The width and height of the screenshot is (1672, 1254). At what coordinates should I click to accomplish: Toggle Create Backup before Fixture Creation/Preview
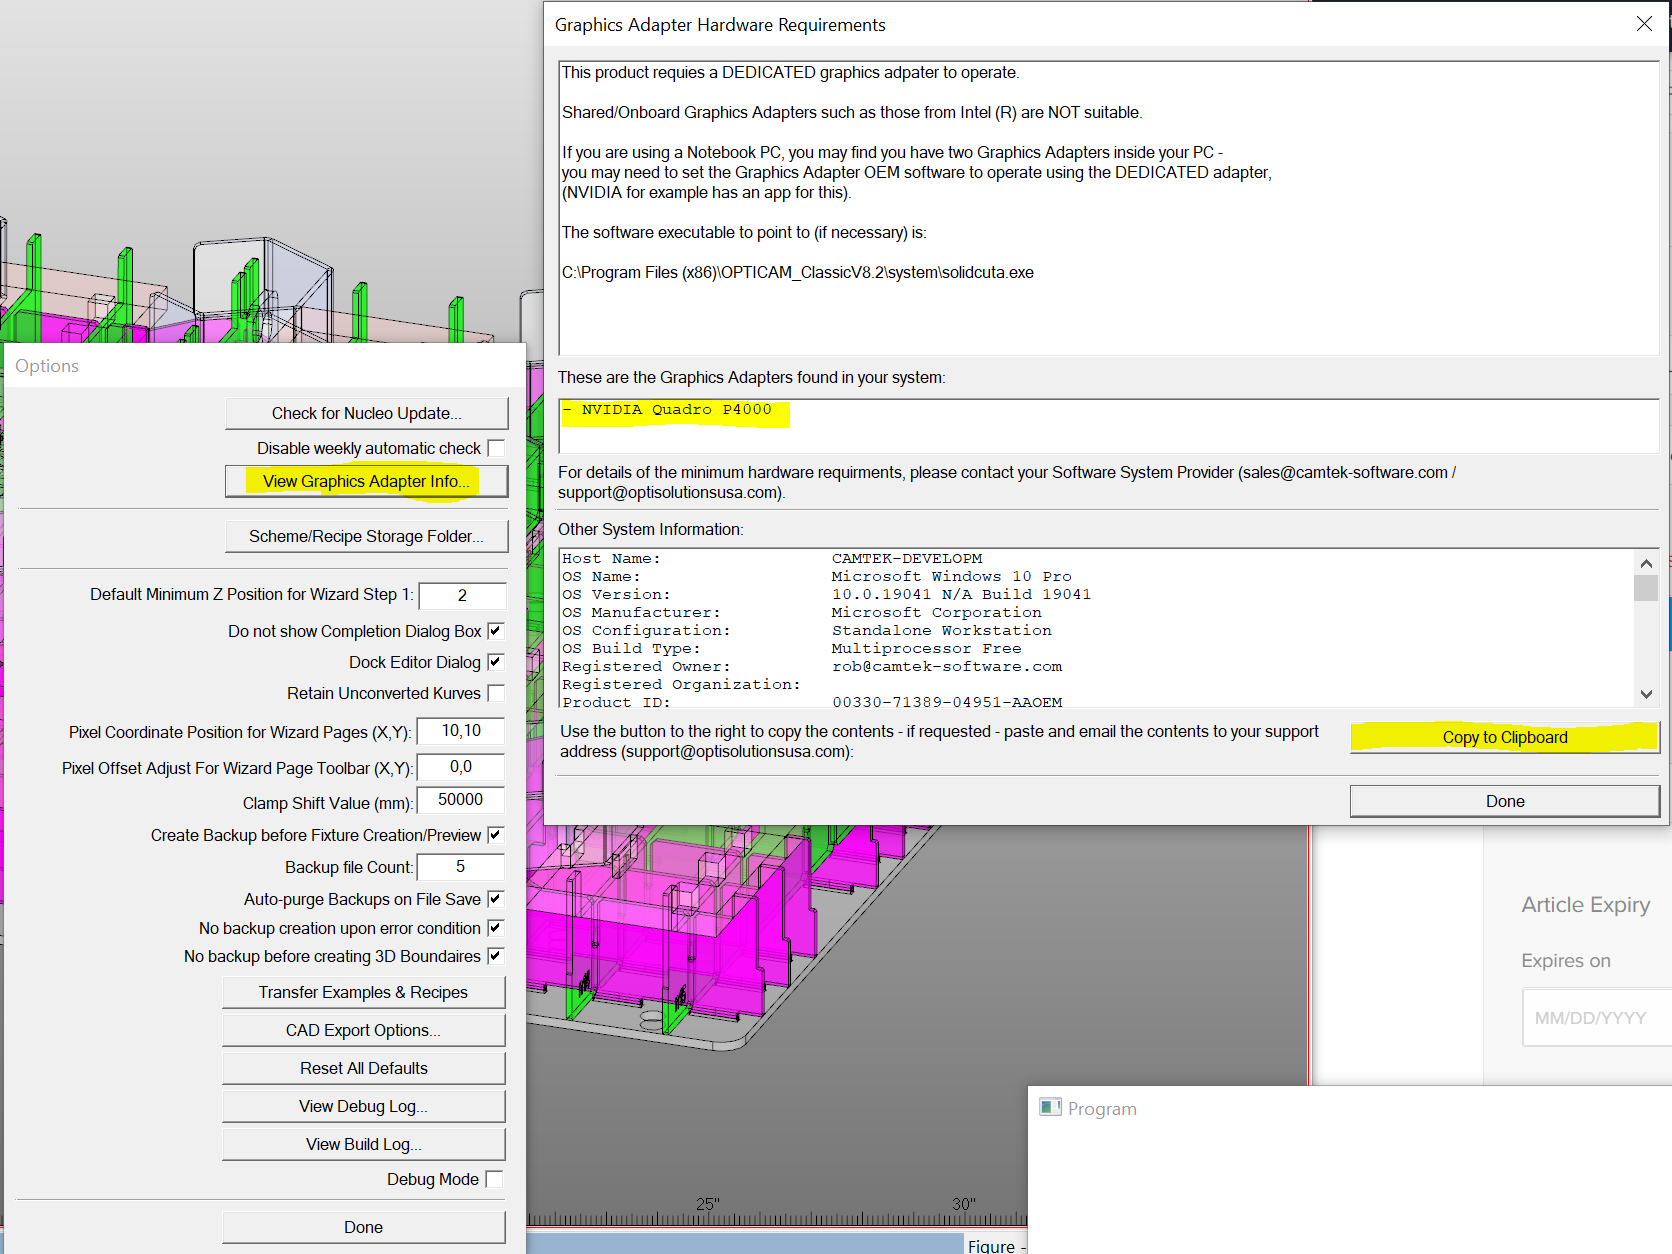pyautogui.click(x=496, y=835)
